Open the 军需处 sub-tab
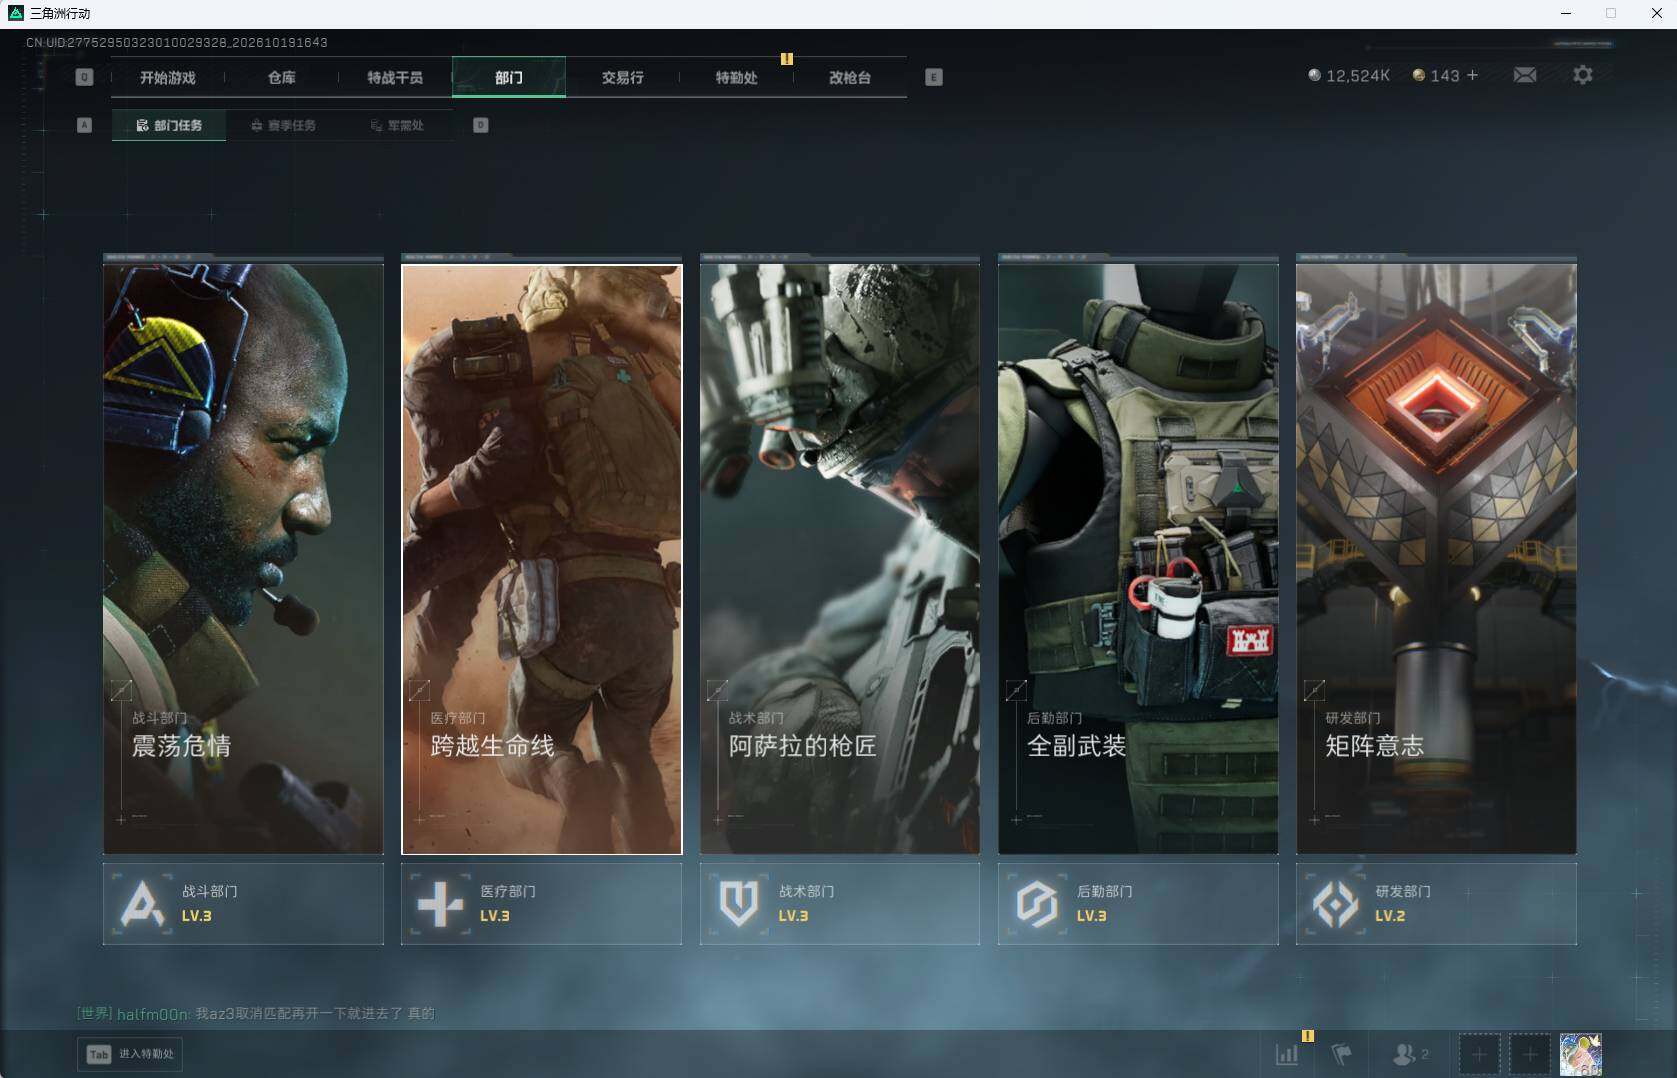The width and height of the screenshot is (1677, 1078). [x=397, y=125]
